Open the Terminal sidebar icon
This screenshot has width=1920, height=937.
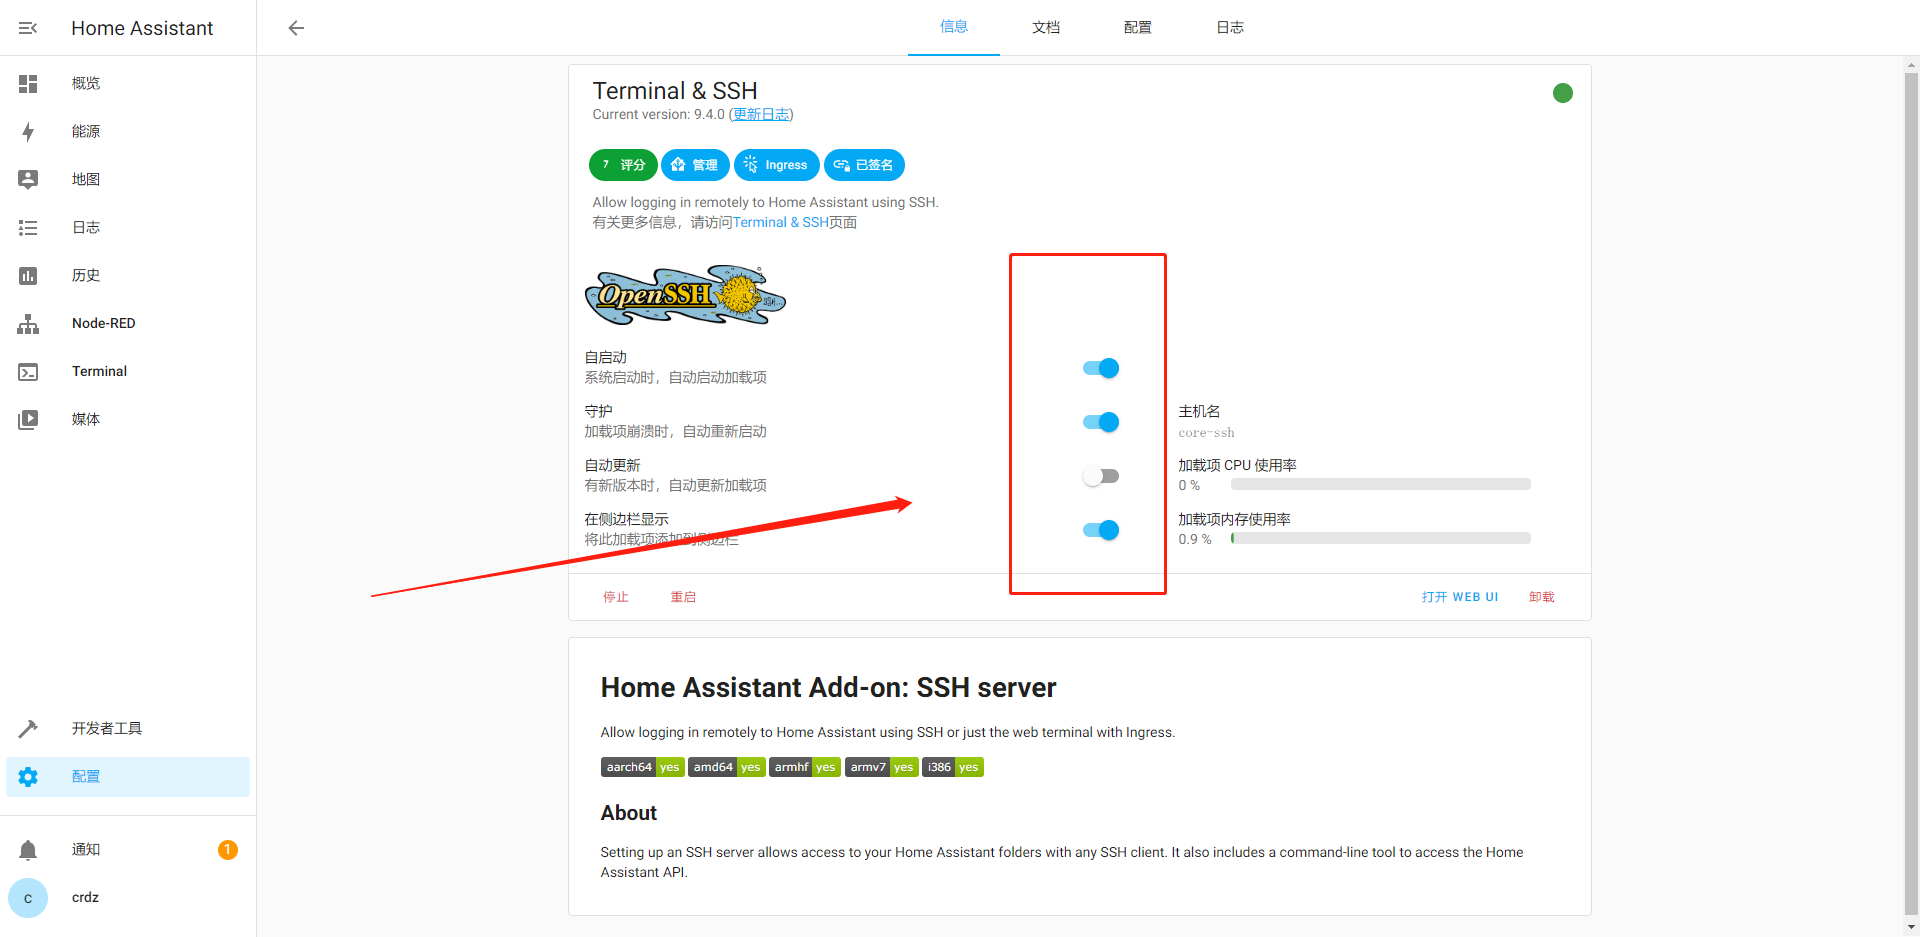(28, 372)
